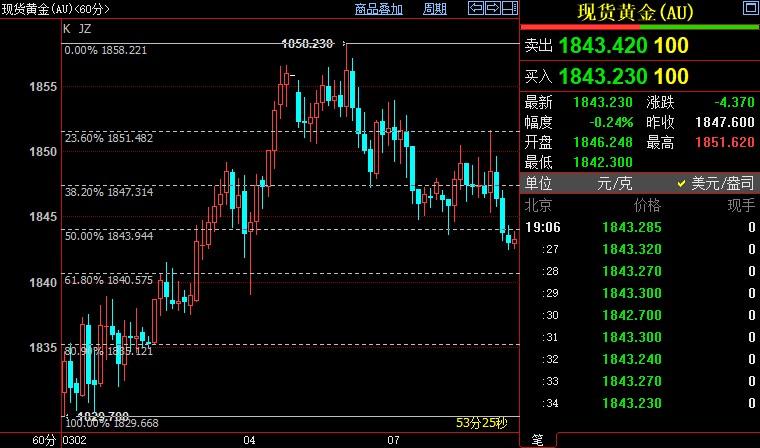Click the yellow 现货黄金(AU) panel heading
The image size is (760, 448).
(x=635, y=13)
